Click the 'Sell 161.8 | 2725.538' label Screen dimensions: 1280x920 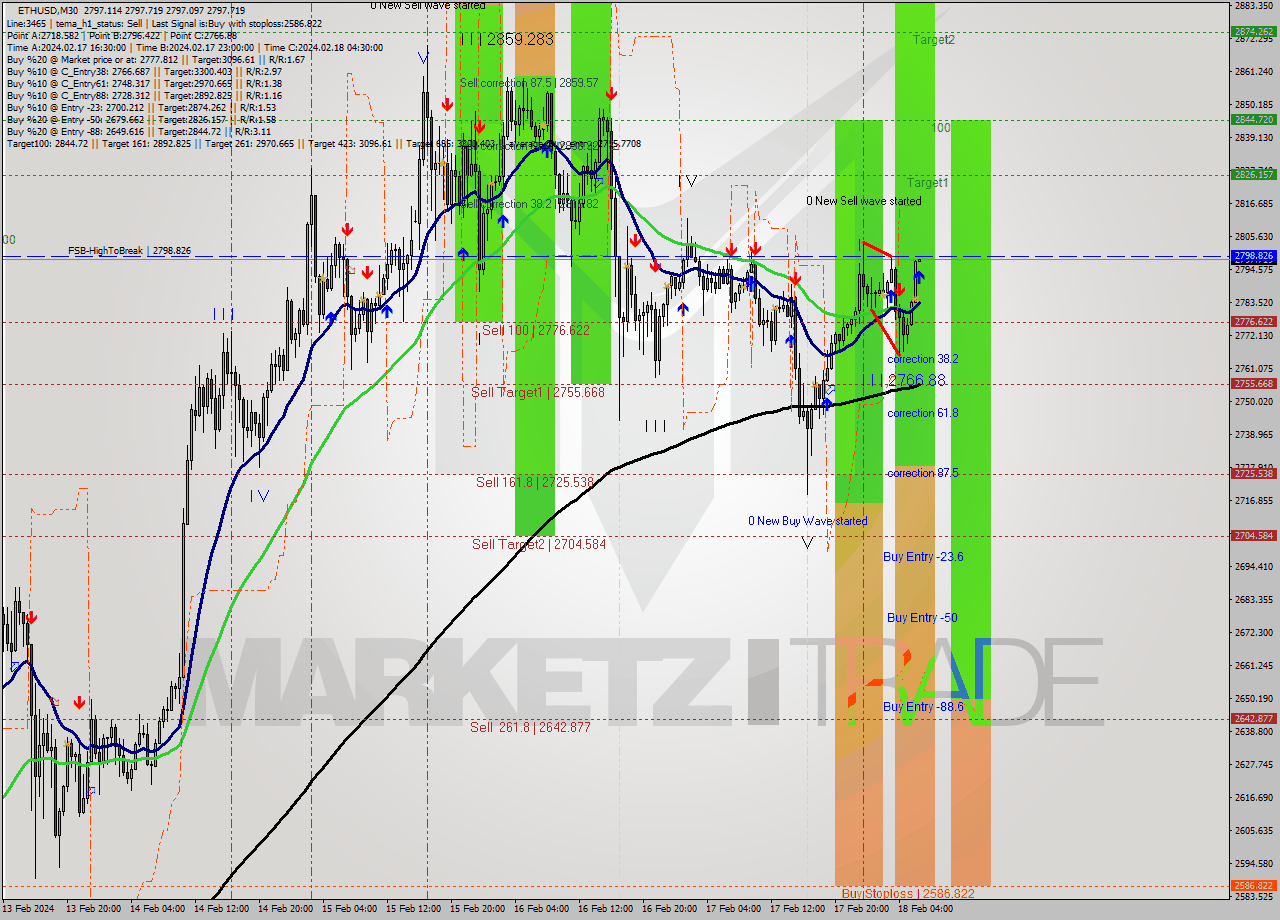click(x=535, y=482)
